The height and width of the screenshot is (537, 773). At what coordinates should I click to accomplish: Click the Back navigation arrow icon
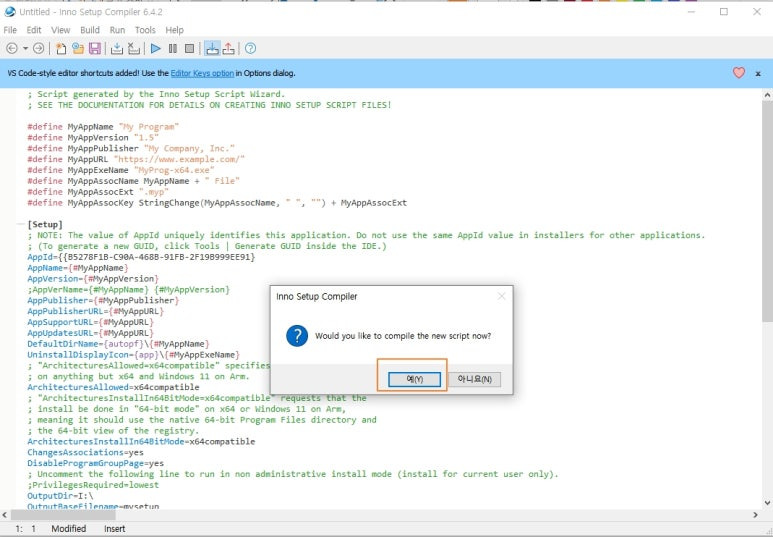click(12, 48)
